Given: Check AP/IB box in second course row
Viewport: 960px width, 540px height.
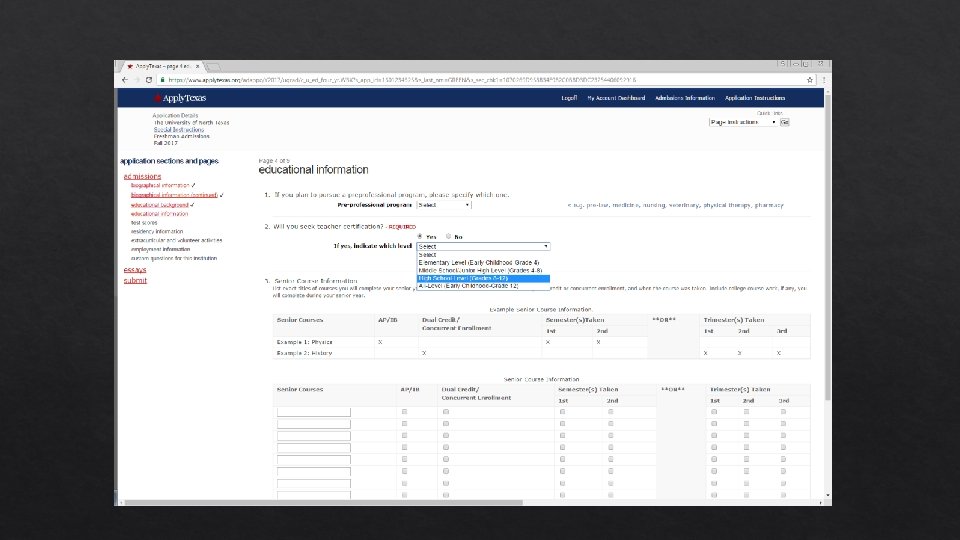Looking at the screenshot, I should 404,424.
